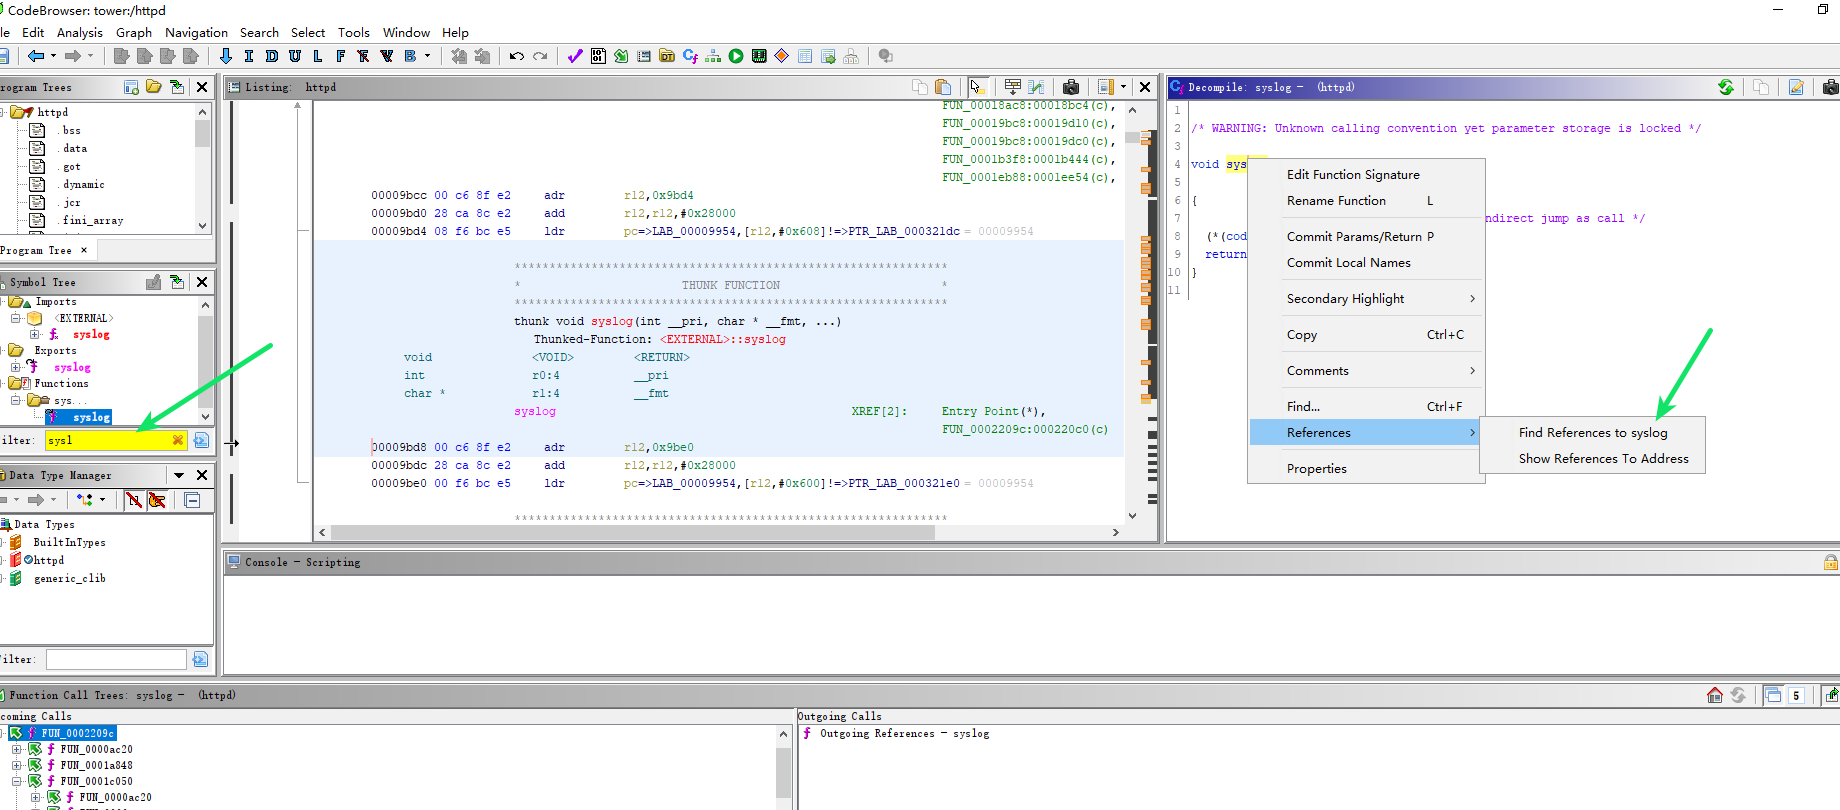Viewport: 1840px width, 810px height.
Task: Choose Find References to syslog
Action: tap(1592, 432)
